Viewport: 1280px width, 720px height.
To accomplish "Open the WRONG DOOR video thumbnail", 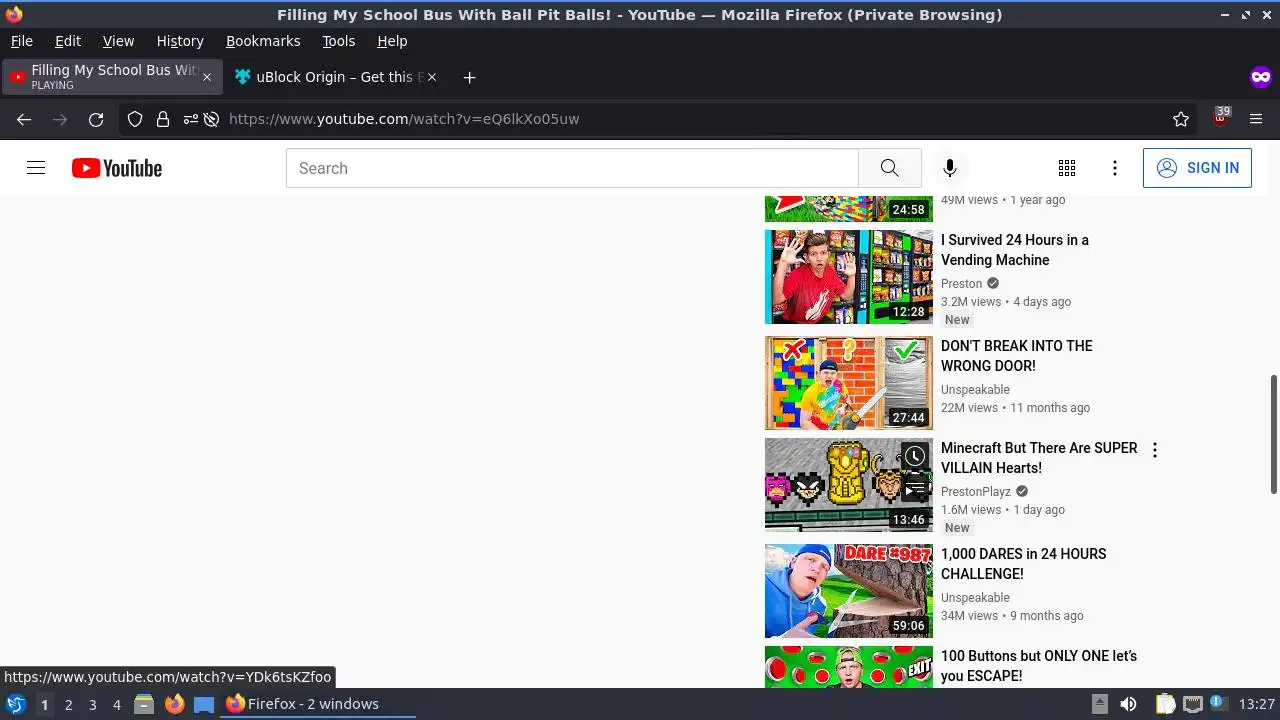I will click(849, 383).
